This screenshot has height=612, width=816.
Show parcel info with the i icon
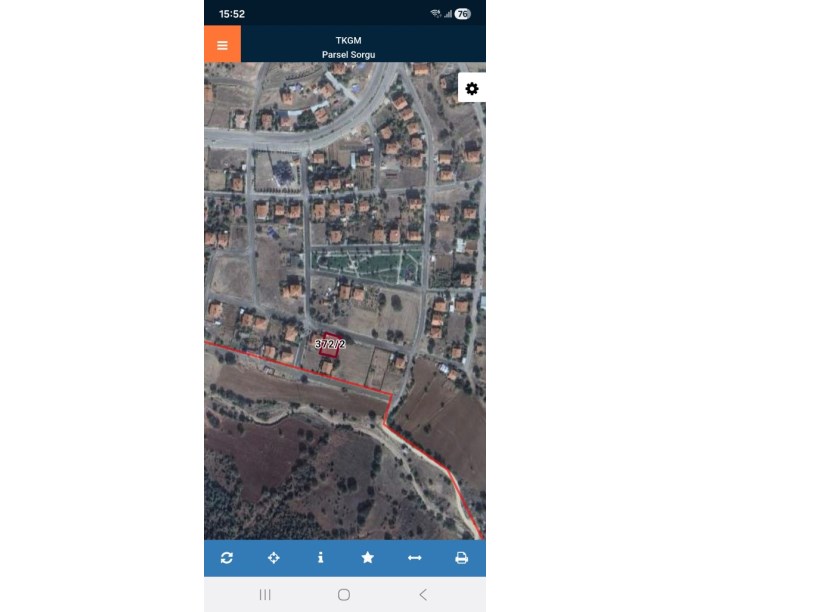click(321, 558)
